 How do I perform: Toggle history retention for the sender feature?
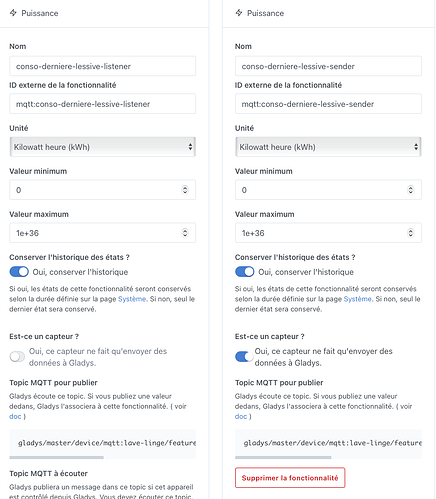pyautogui.click(x=245, y=272)
